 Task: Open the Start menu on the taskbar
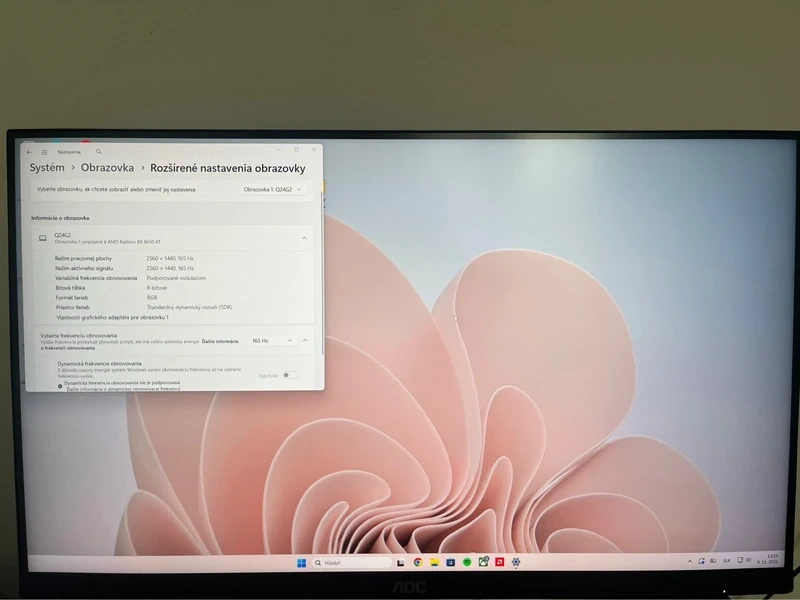(302, 561)
